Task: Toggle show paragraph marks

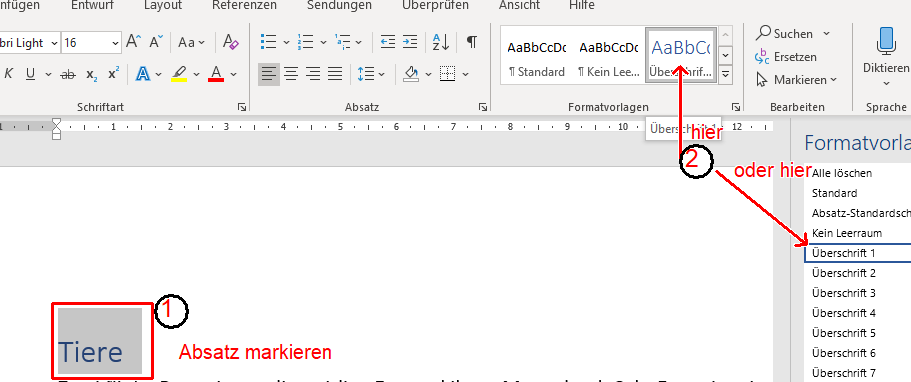Action: coord(472,42)
